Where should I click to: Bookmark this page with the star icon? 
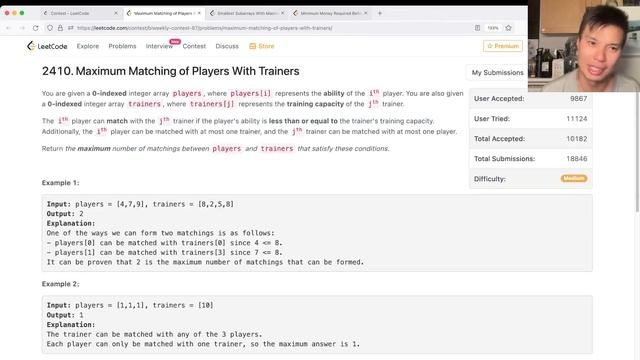[x=509, y=28]
